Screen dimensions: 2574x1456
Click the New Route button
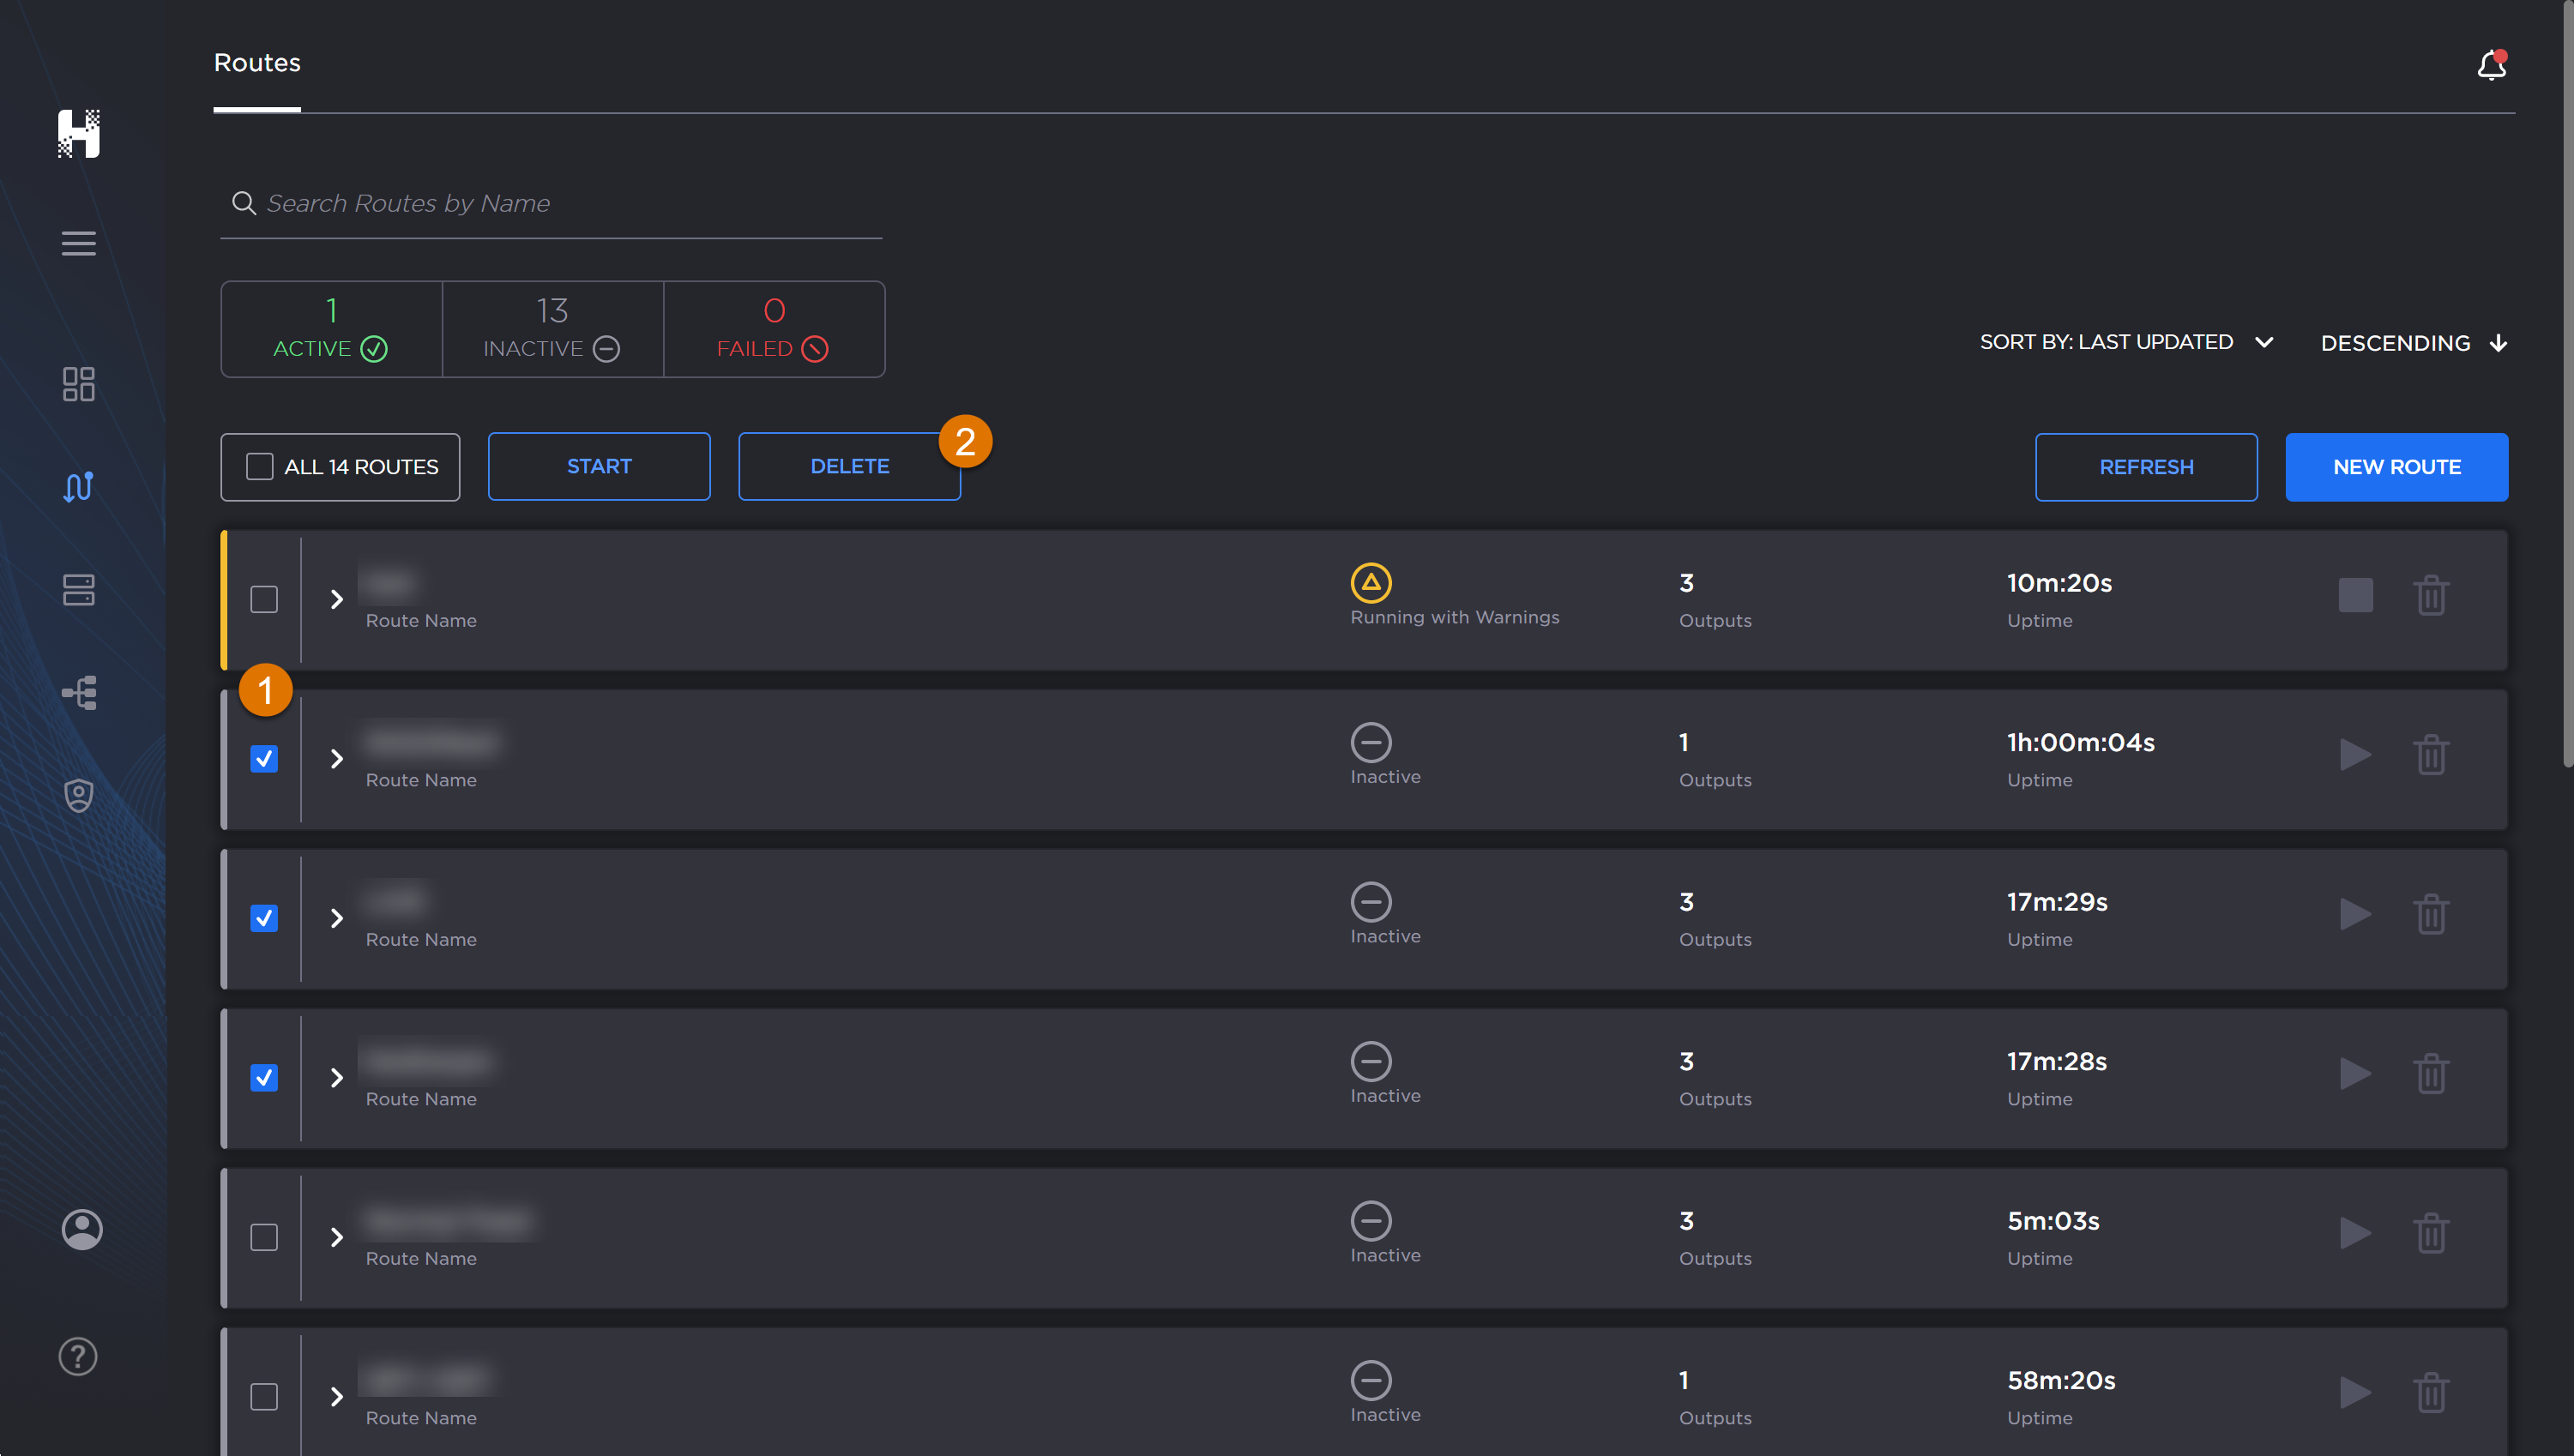(2396, 467)
